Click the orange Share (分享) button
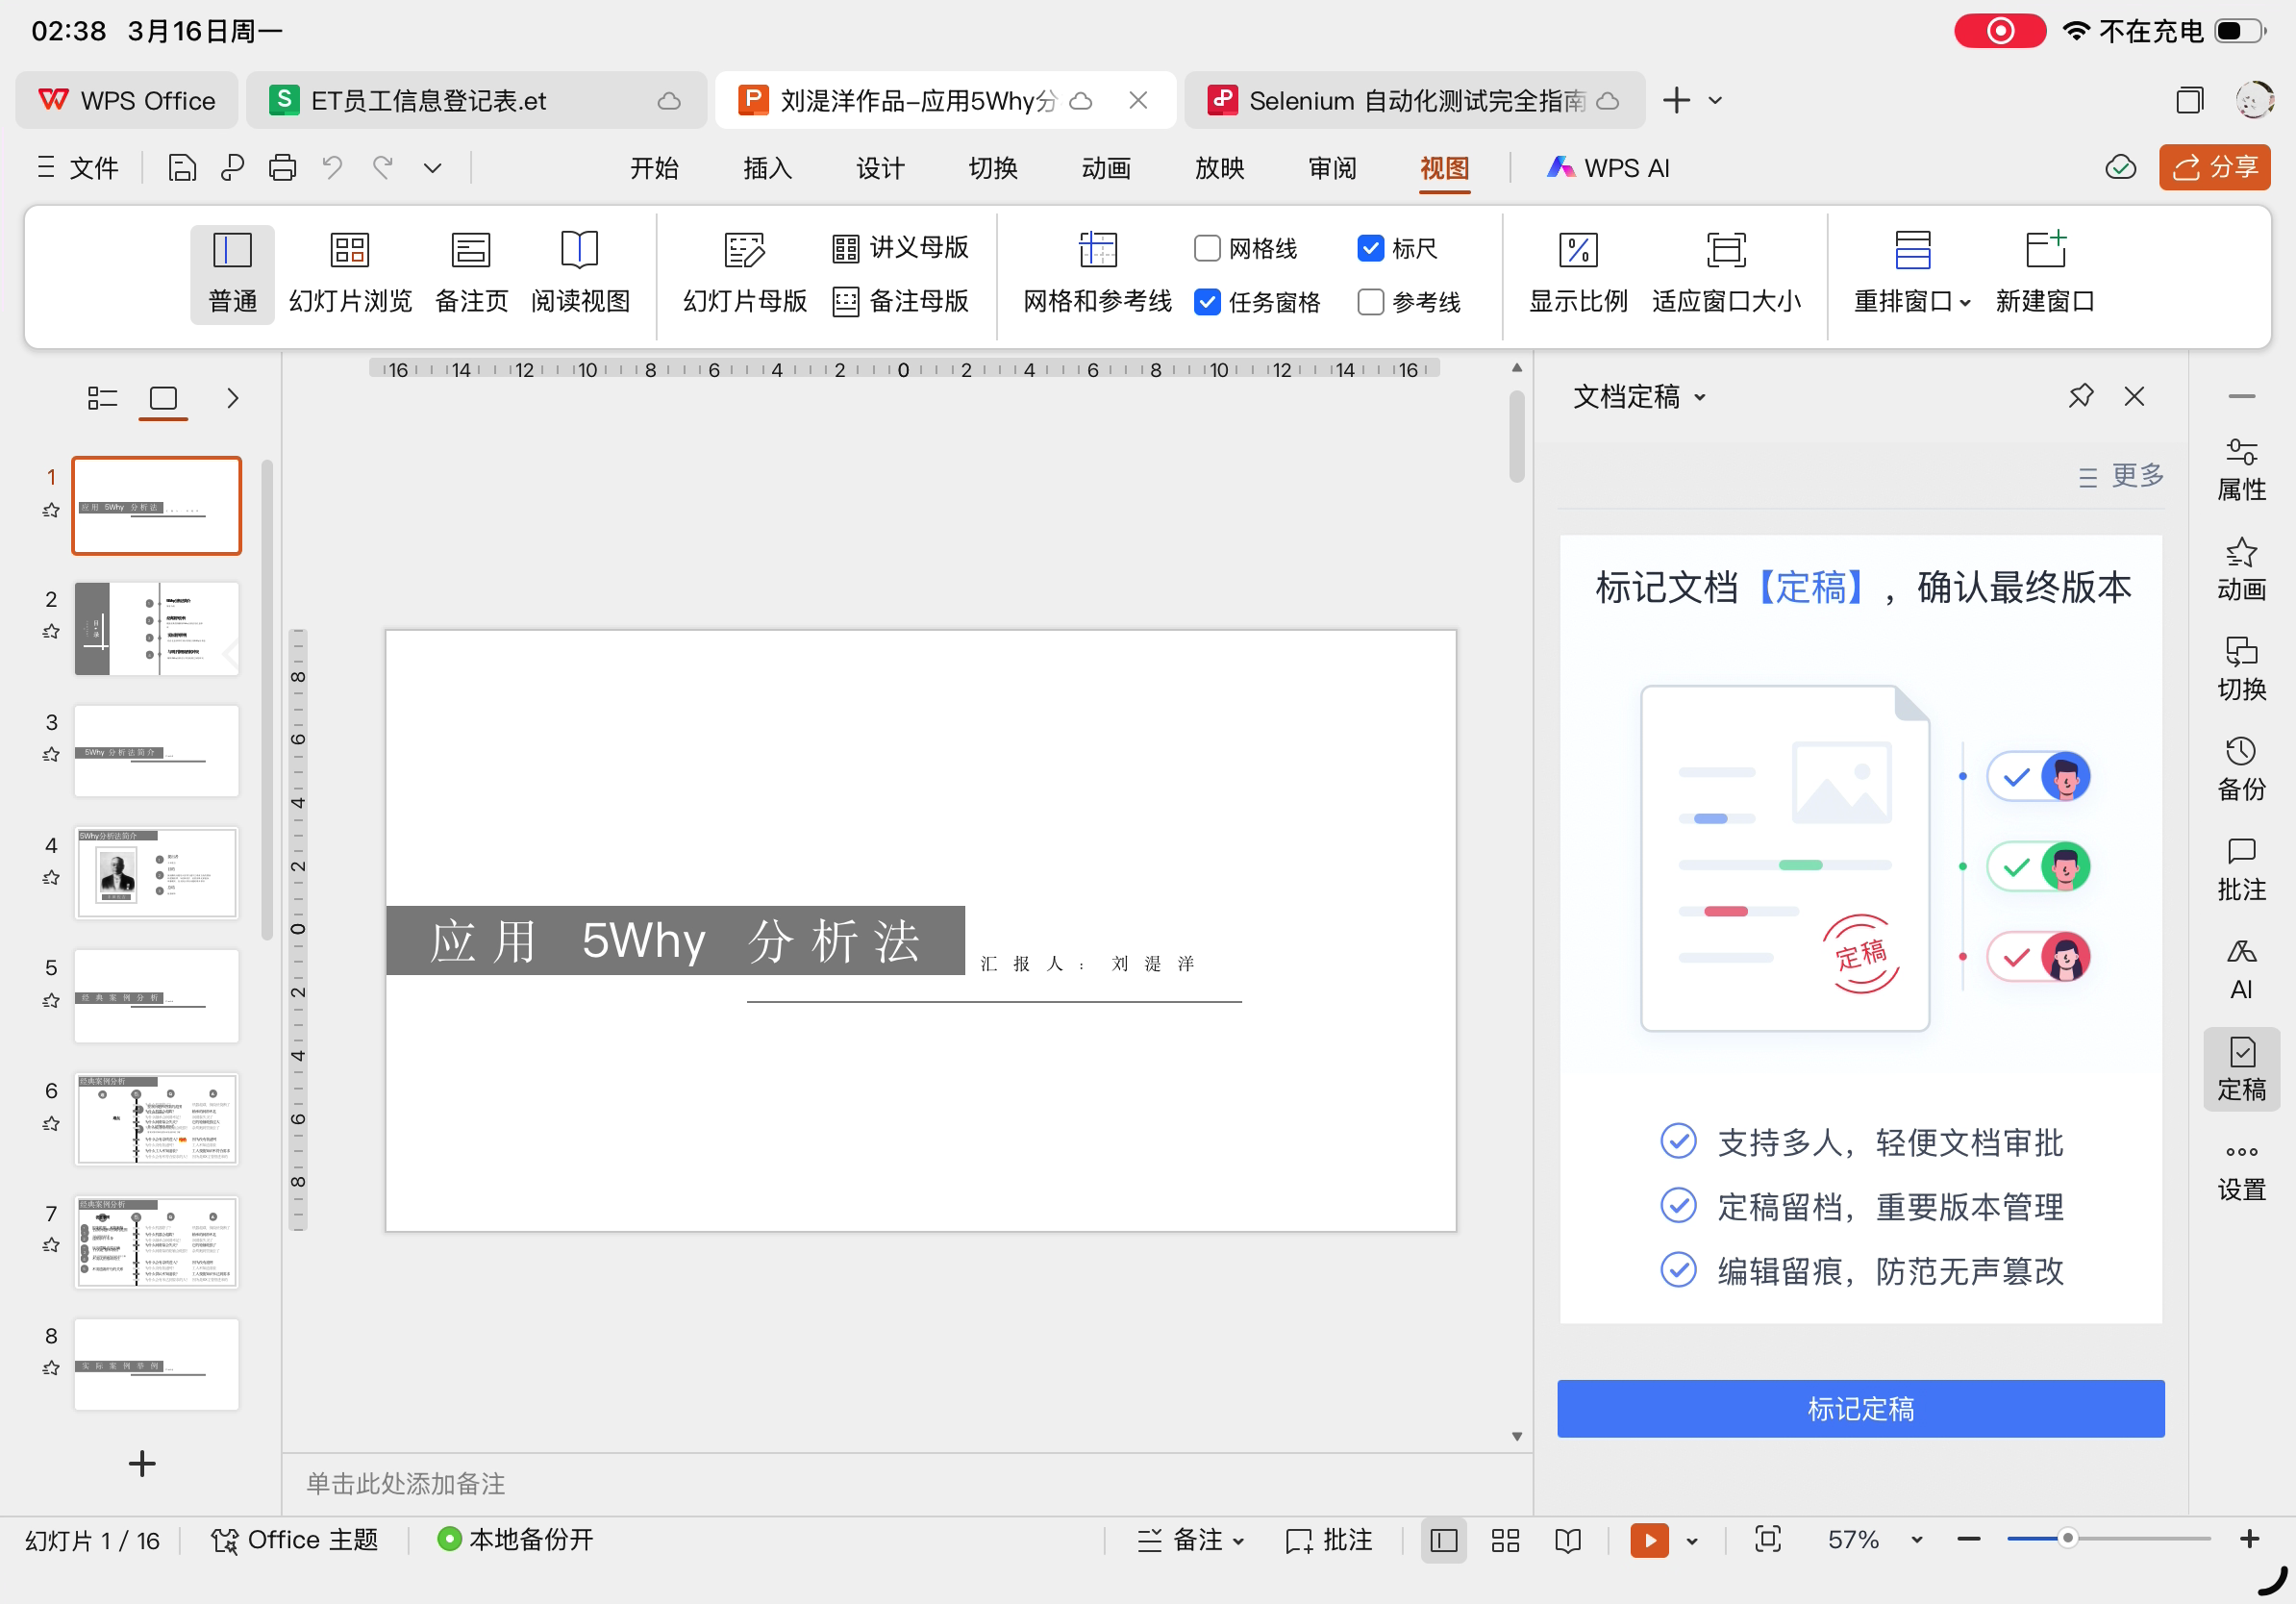The image size is (2296, 1604). 2214,167
